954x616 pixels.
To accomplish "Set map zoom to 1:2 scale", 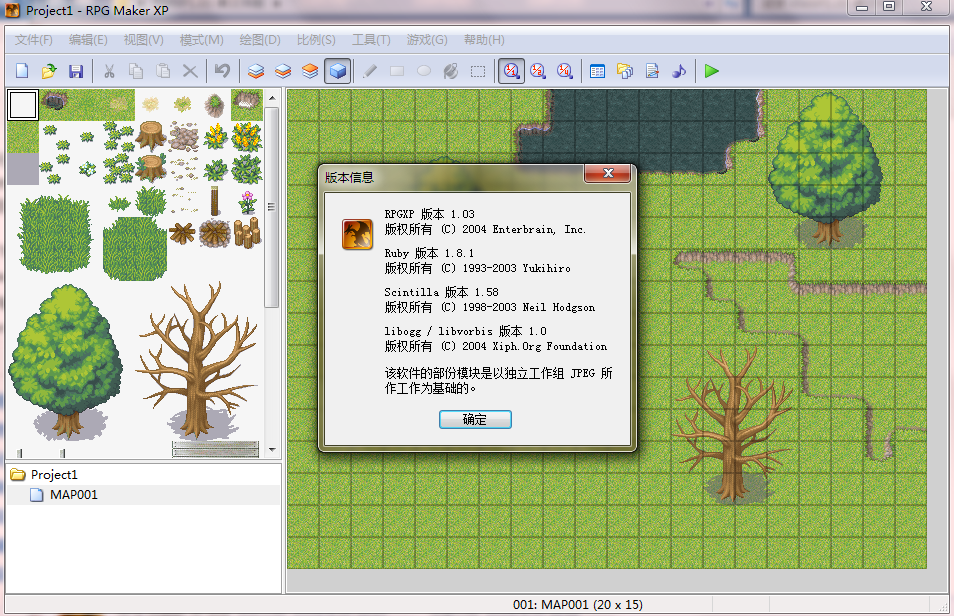I will pos(538,71).
